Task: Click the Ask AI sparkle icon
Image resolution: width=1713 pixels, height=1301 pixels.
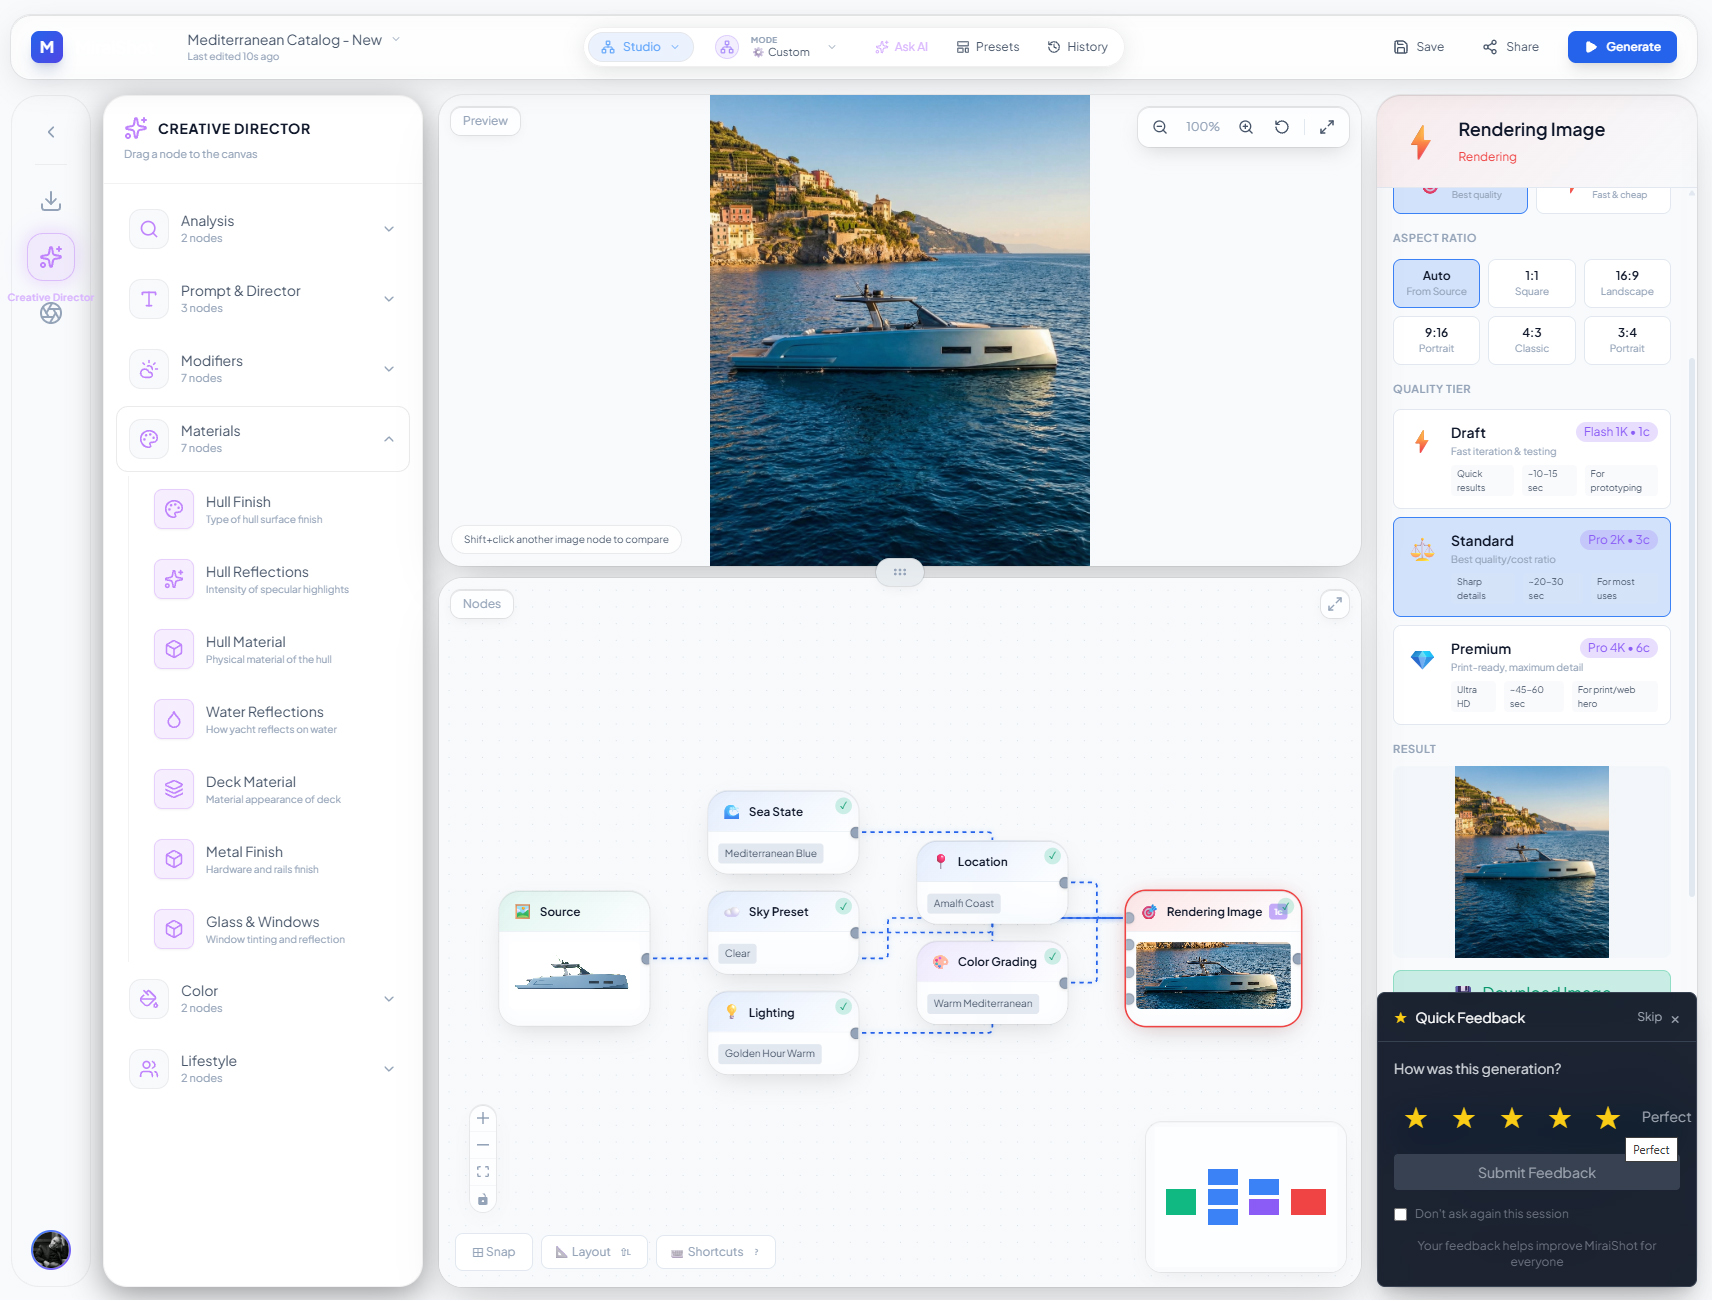Action: tap(880, 46)
